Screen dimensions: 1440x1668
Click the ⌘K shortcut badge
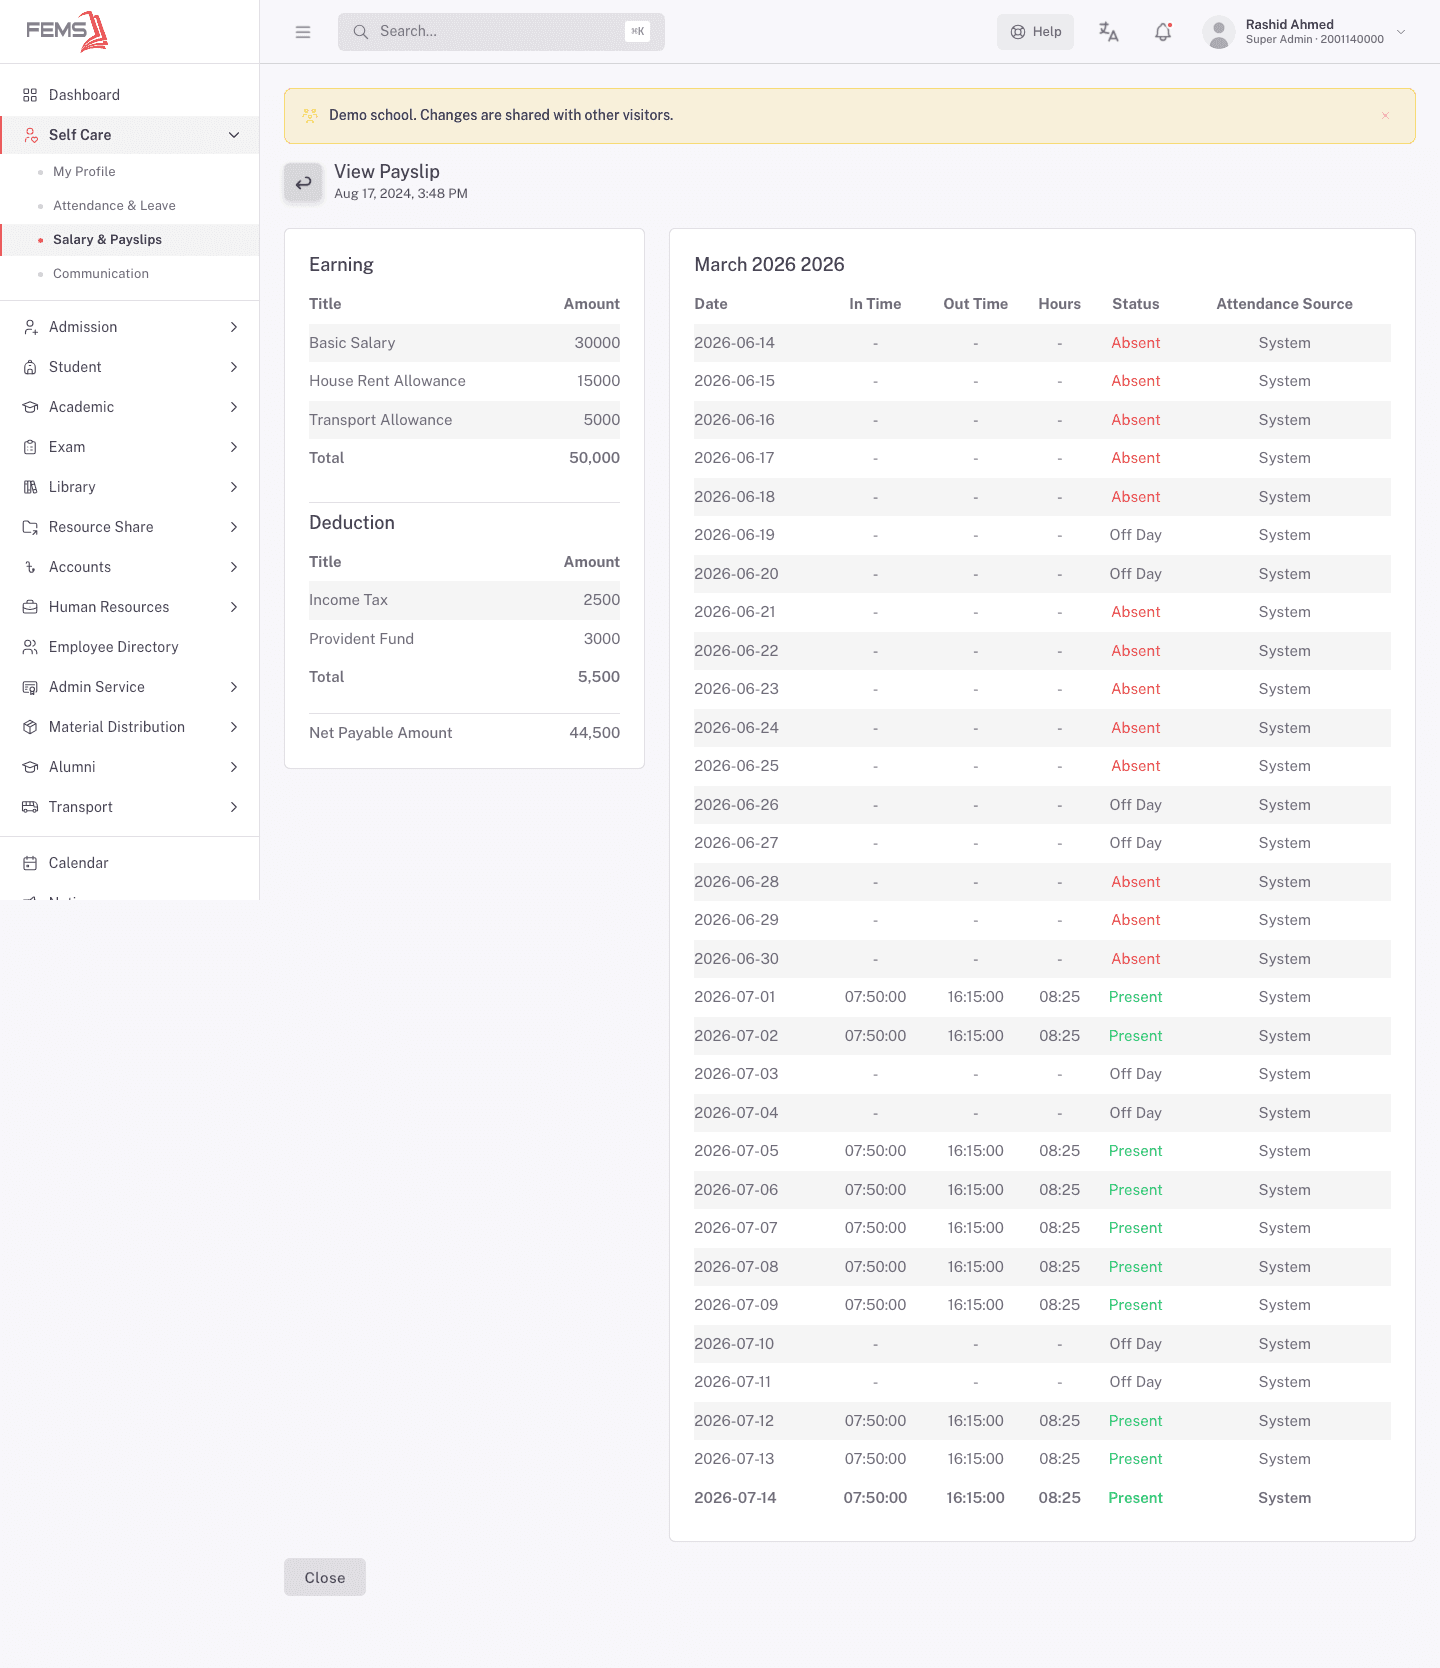pos(637,32)
